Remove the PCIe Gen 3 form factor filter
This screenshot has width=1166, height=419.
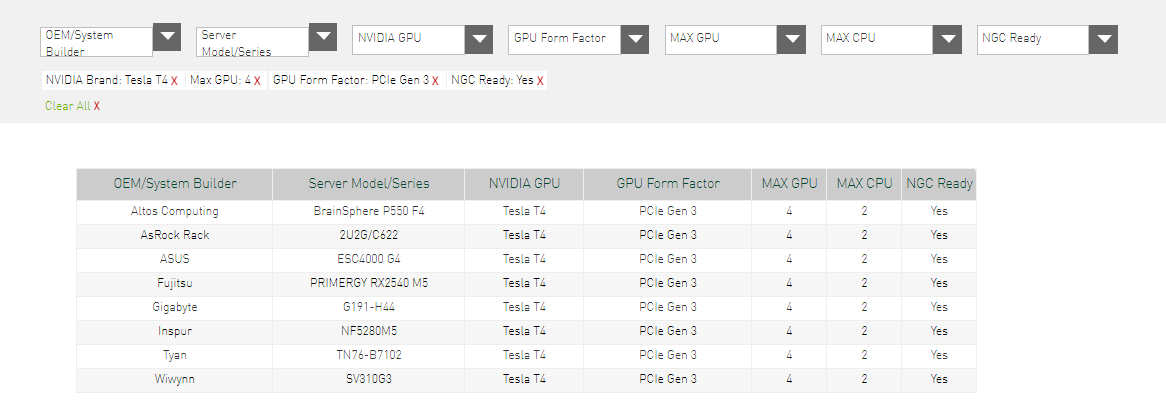[x=435, y=81]
